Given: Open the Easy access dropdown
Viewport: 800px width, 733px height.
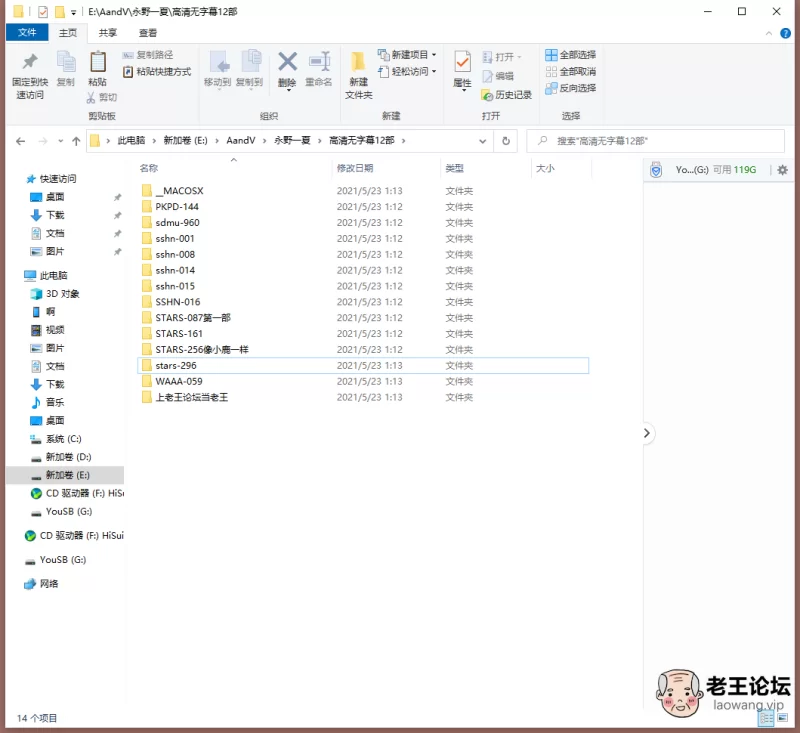Looking at the screenshot, I should click(407, 71).
